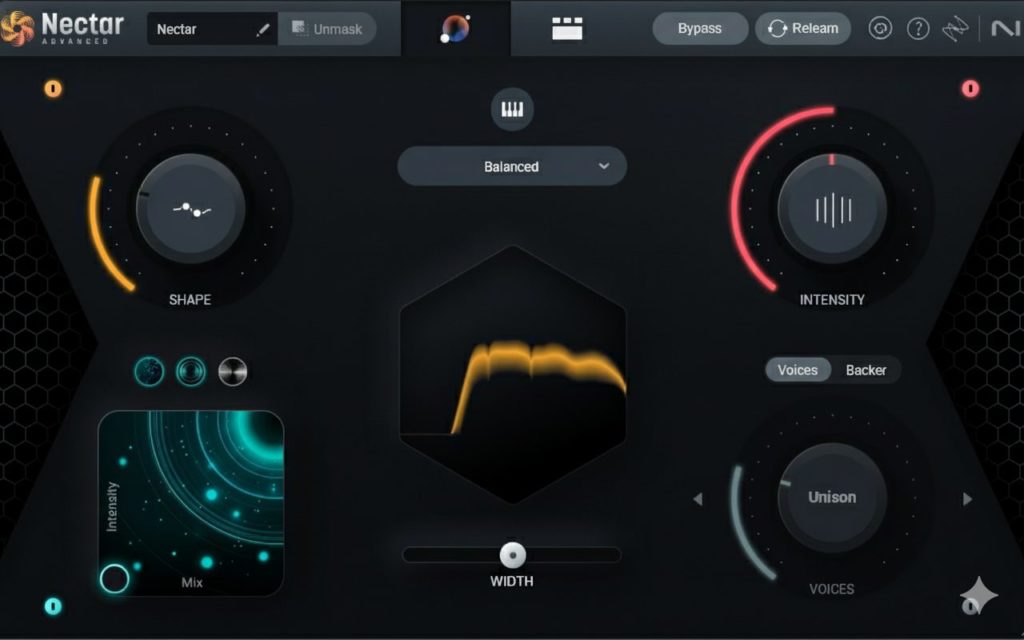
Task: Toggle the orange Shape module power button
Action: coord(53,89)
